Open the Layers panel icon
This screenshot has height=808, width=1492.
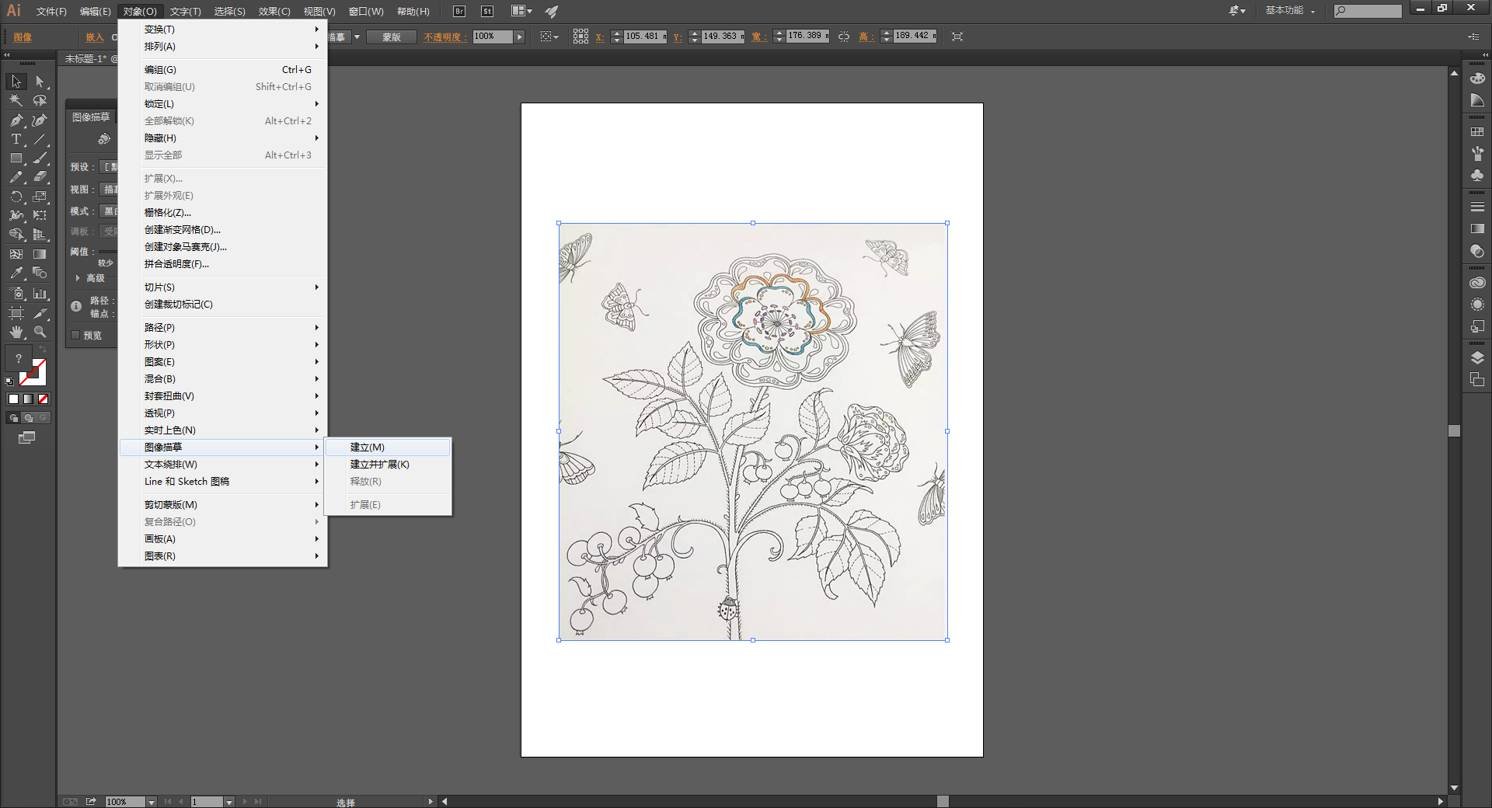[x=1477, y=358]
